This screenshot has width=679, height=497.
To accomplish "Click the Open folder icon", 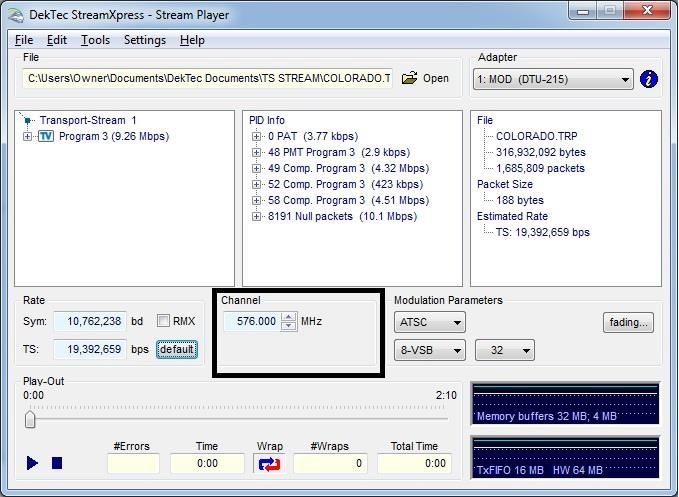I will point(409,78).
